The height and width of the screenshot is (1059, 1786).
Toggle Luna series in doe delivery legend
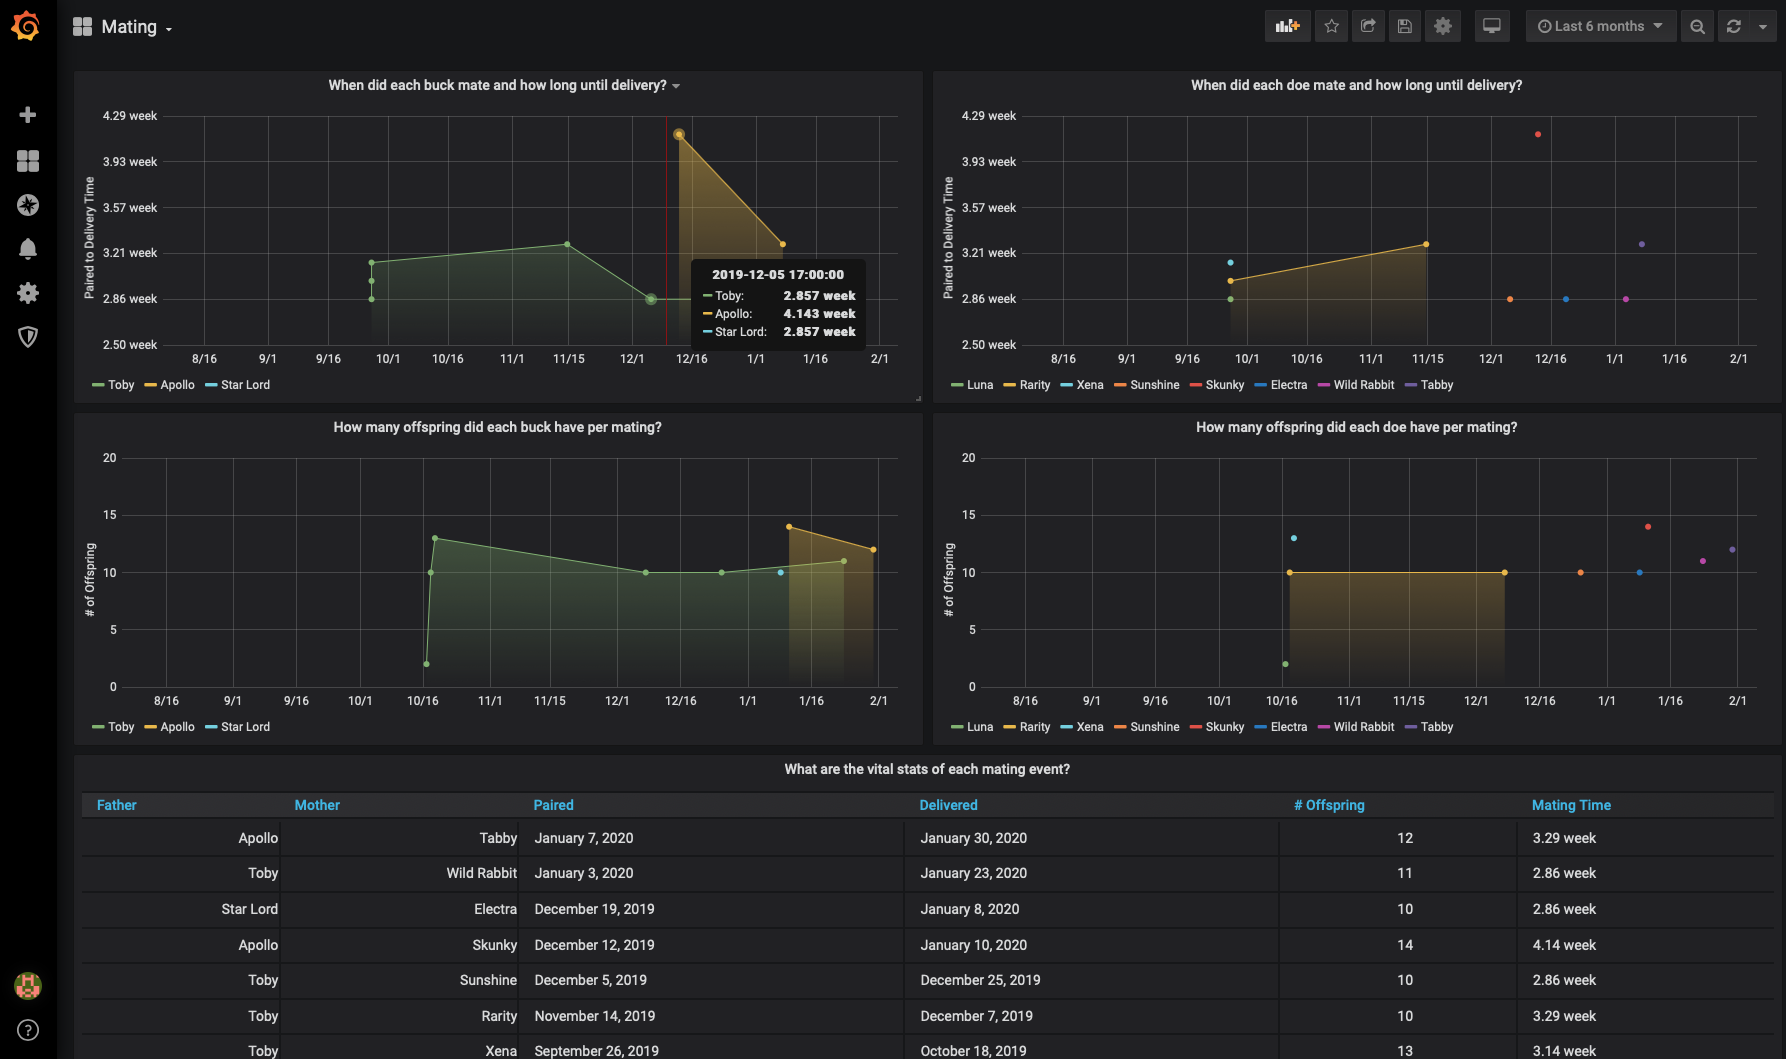coord(980,385)
